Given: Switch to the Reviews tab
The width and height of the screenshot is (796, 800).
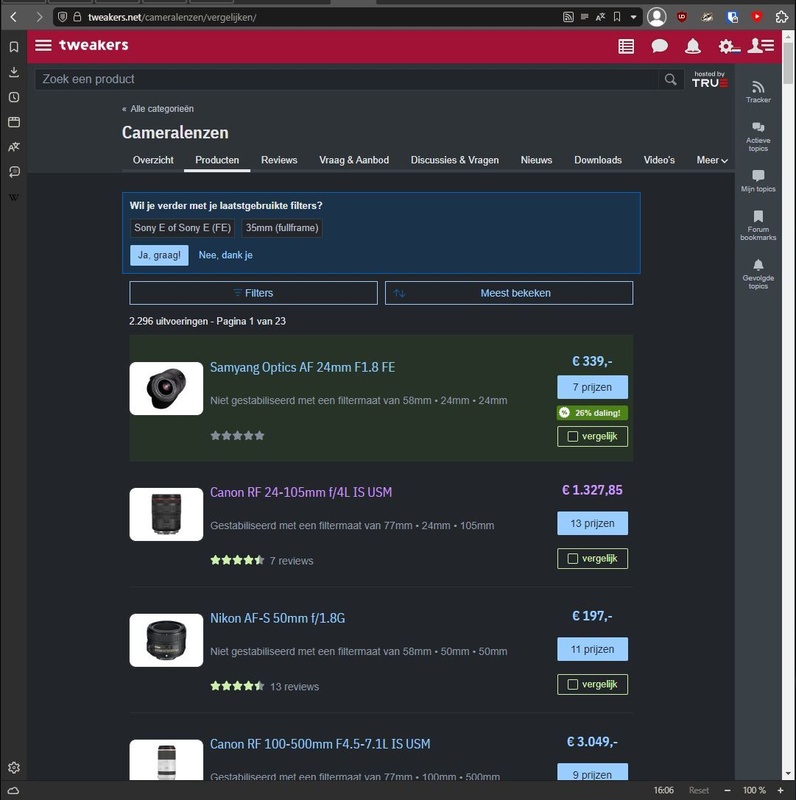Looking at the screenshot, I should 279,160.
